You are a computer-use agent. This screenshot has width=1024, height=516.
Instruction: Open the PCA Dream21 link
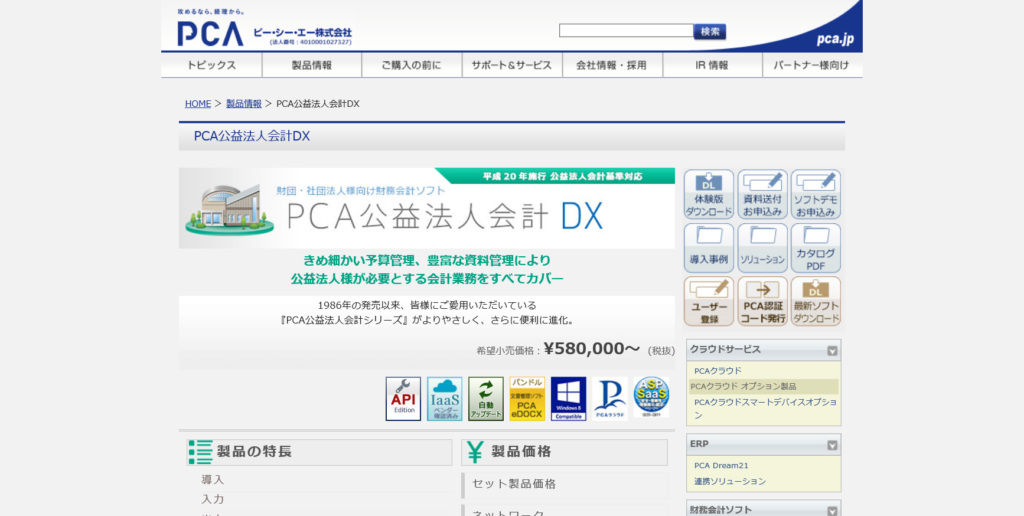[x=721, y=466]
